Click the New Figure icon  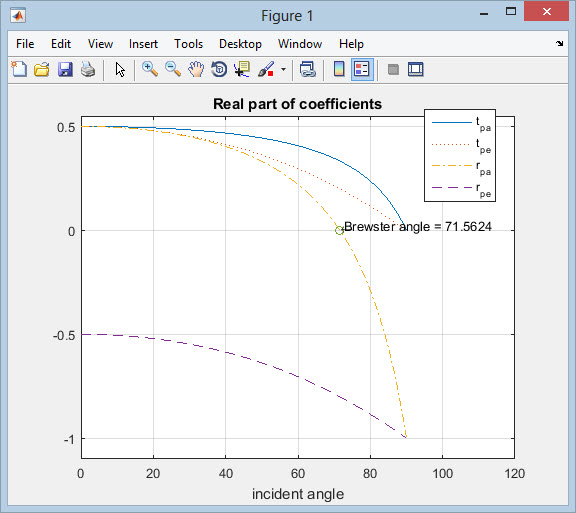point(19,69)
